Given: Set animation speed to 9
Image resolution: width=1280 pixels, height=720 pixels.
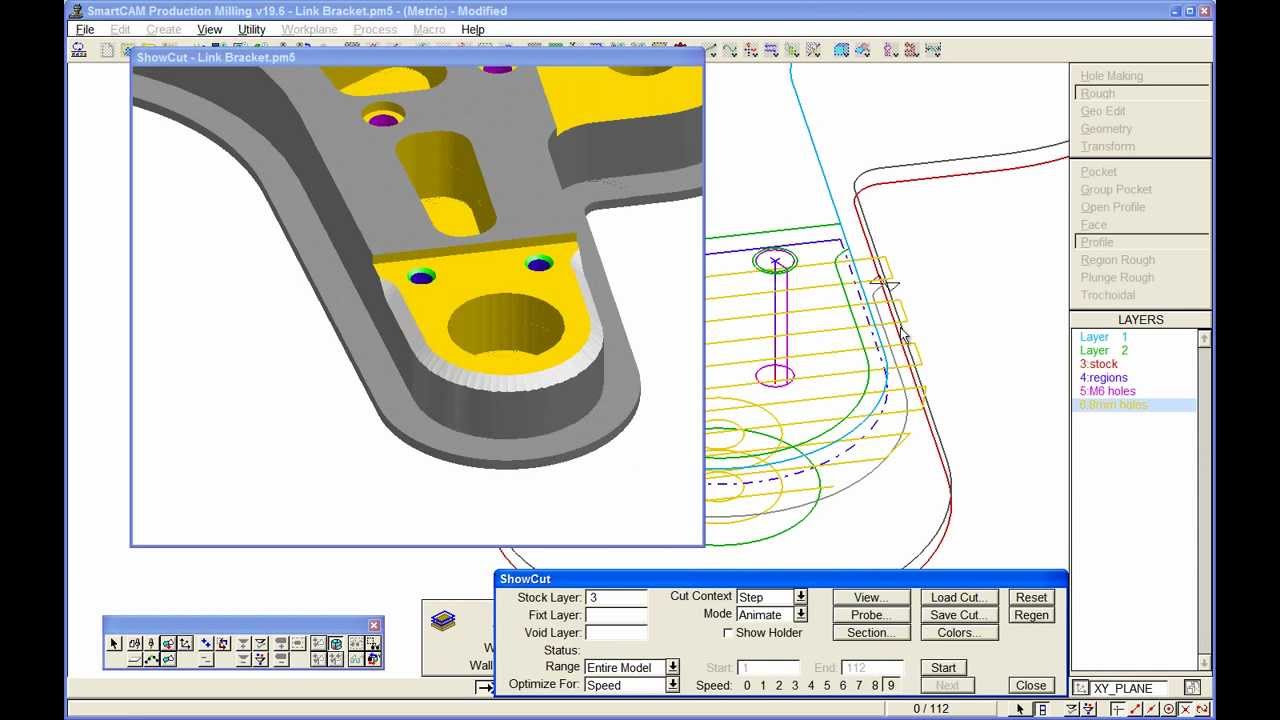Looking at the screenshot, I should click(891, 685).
